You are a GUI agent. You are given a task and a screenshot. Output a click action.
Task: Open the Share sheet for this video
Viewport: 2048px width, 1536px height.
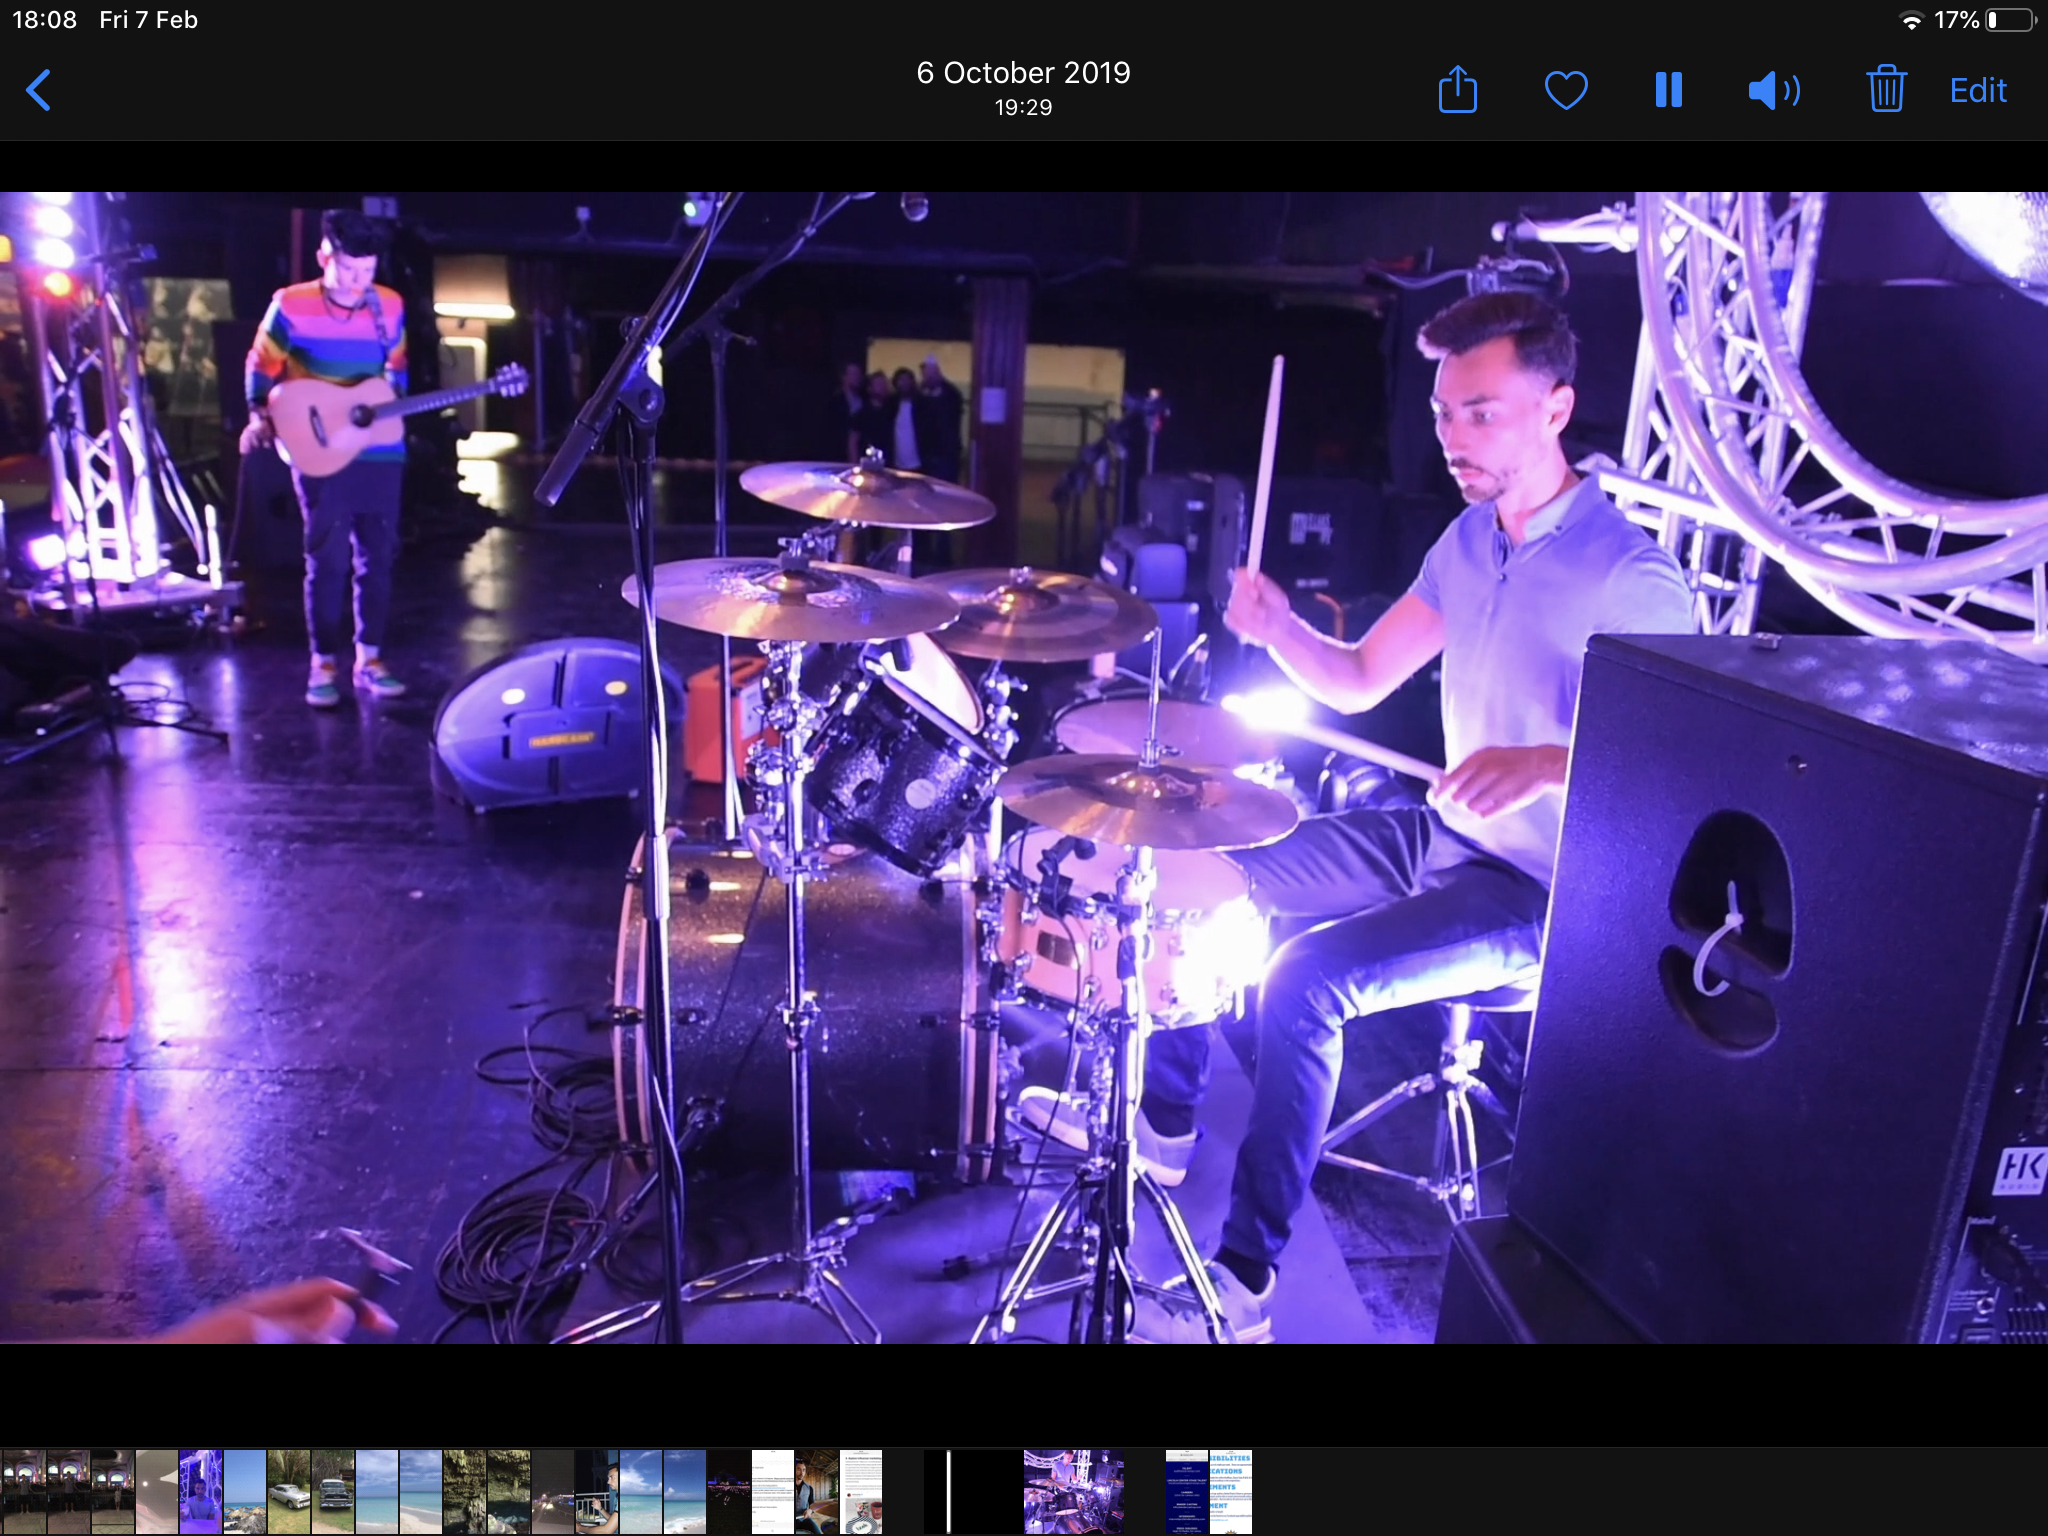pos(1457,88)
